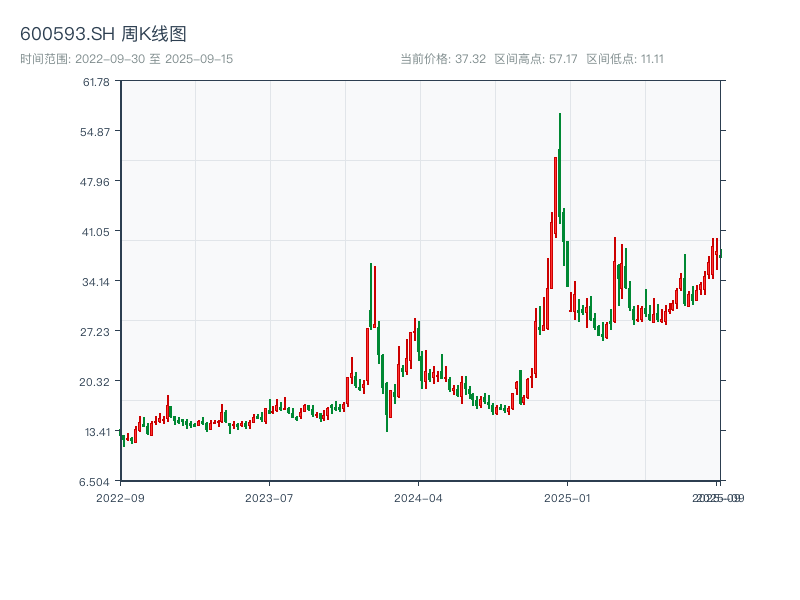Click the y-axis label 27.23
Image resolution: width=800 pixels, height=600 pixels.
click(95, 332)
